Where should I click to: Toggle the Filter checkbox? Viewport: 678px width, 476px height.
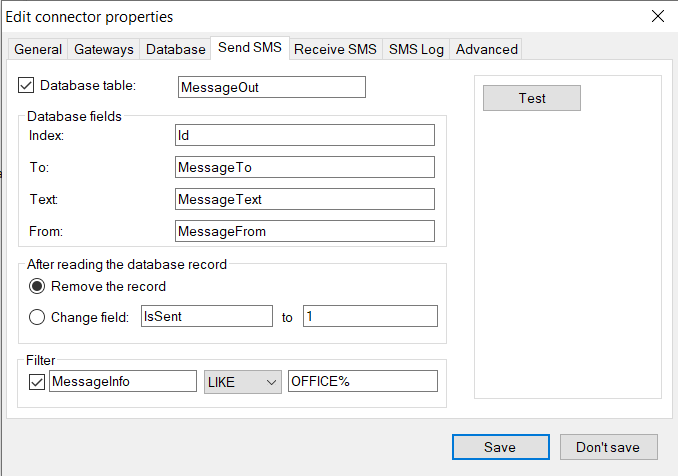click(37, 382)
